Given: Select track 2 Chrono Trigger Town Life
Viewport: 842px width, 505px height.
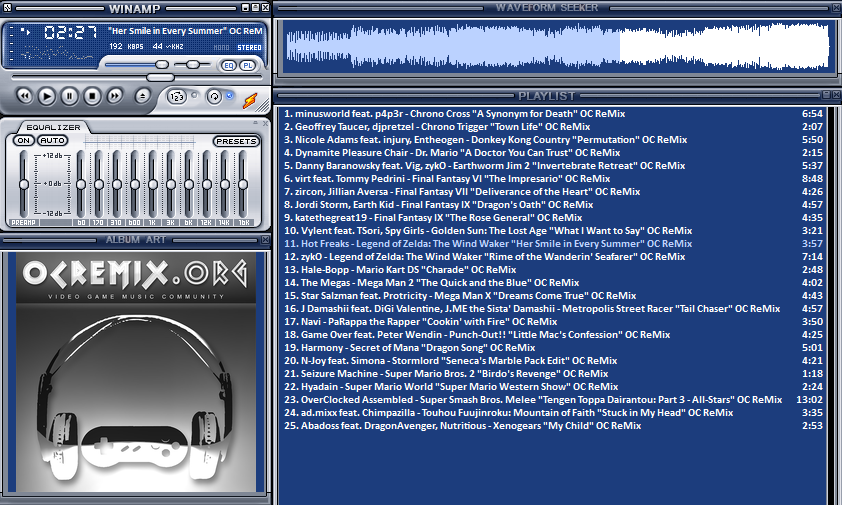Looking at the screenshot, I should coord(553,127).
